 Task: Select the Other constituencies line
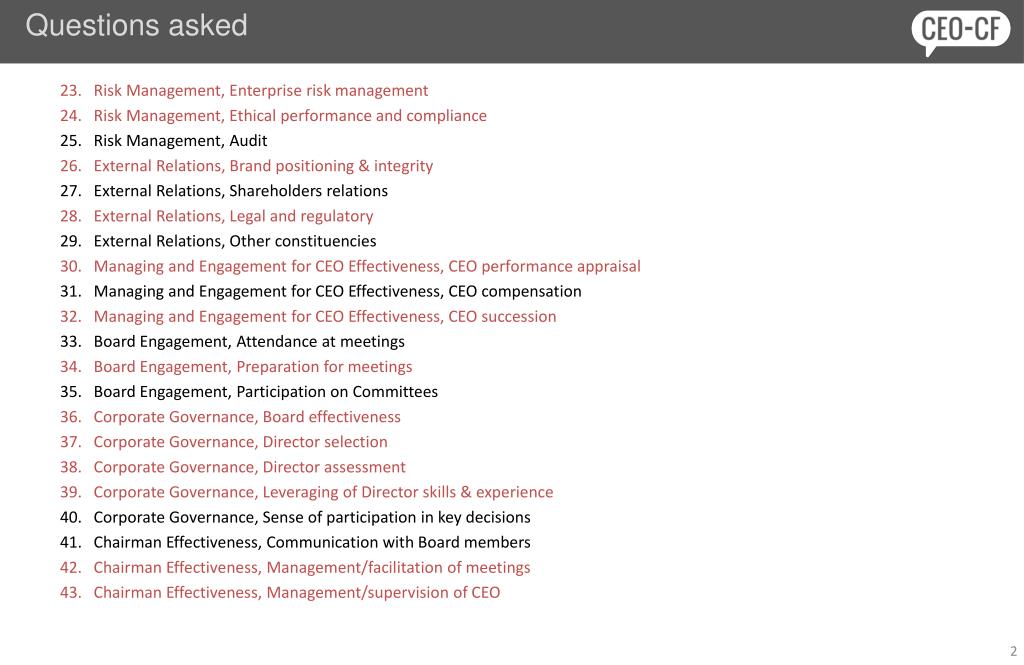(235, 241)
